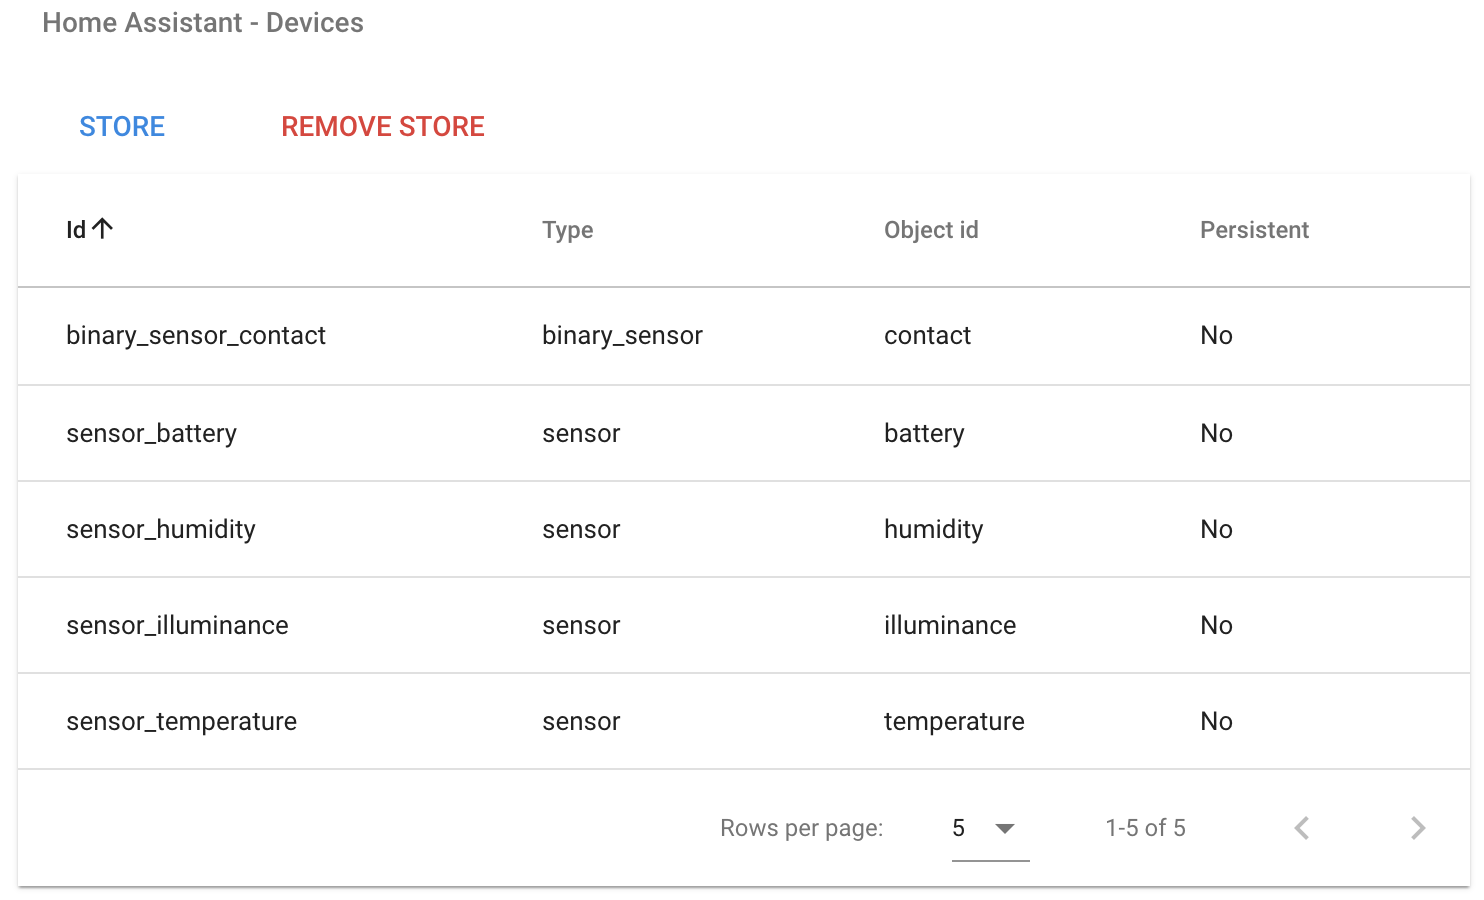The image size is (1484, 900).
Task: Pick the sensor_temperature row
Action: 744,721
